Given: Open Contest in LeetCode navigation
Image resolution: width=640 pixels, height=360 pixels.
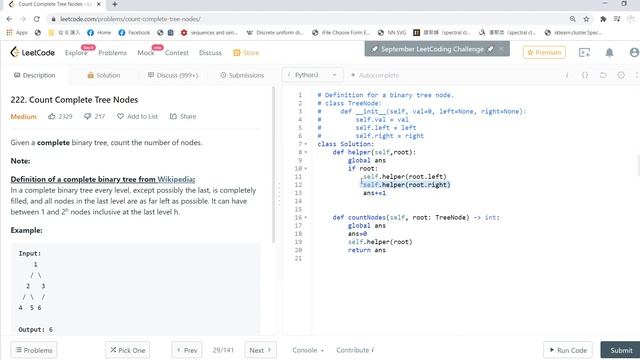Looking at the screenshot, I should [177, 53].
